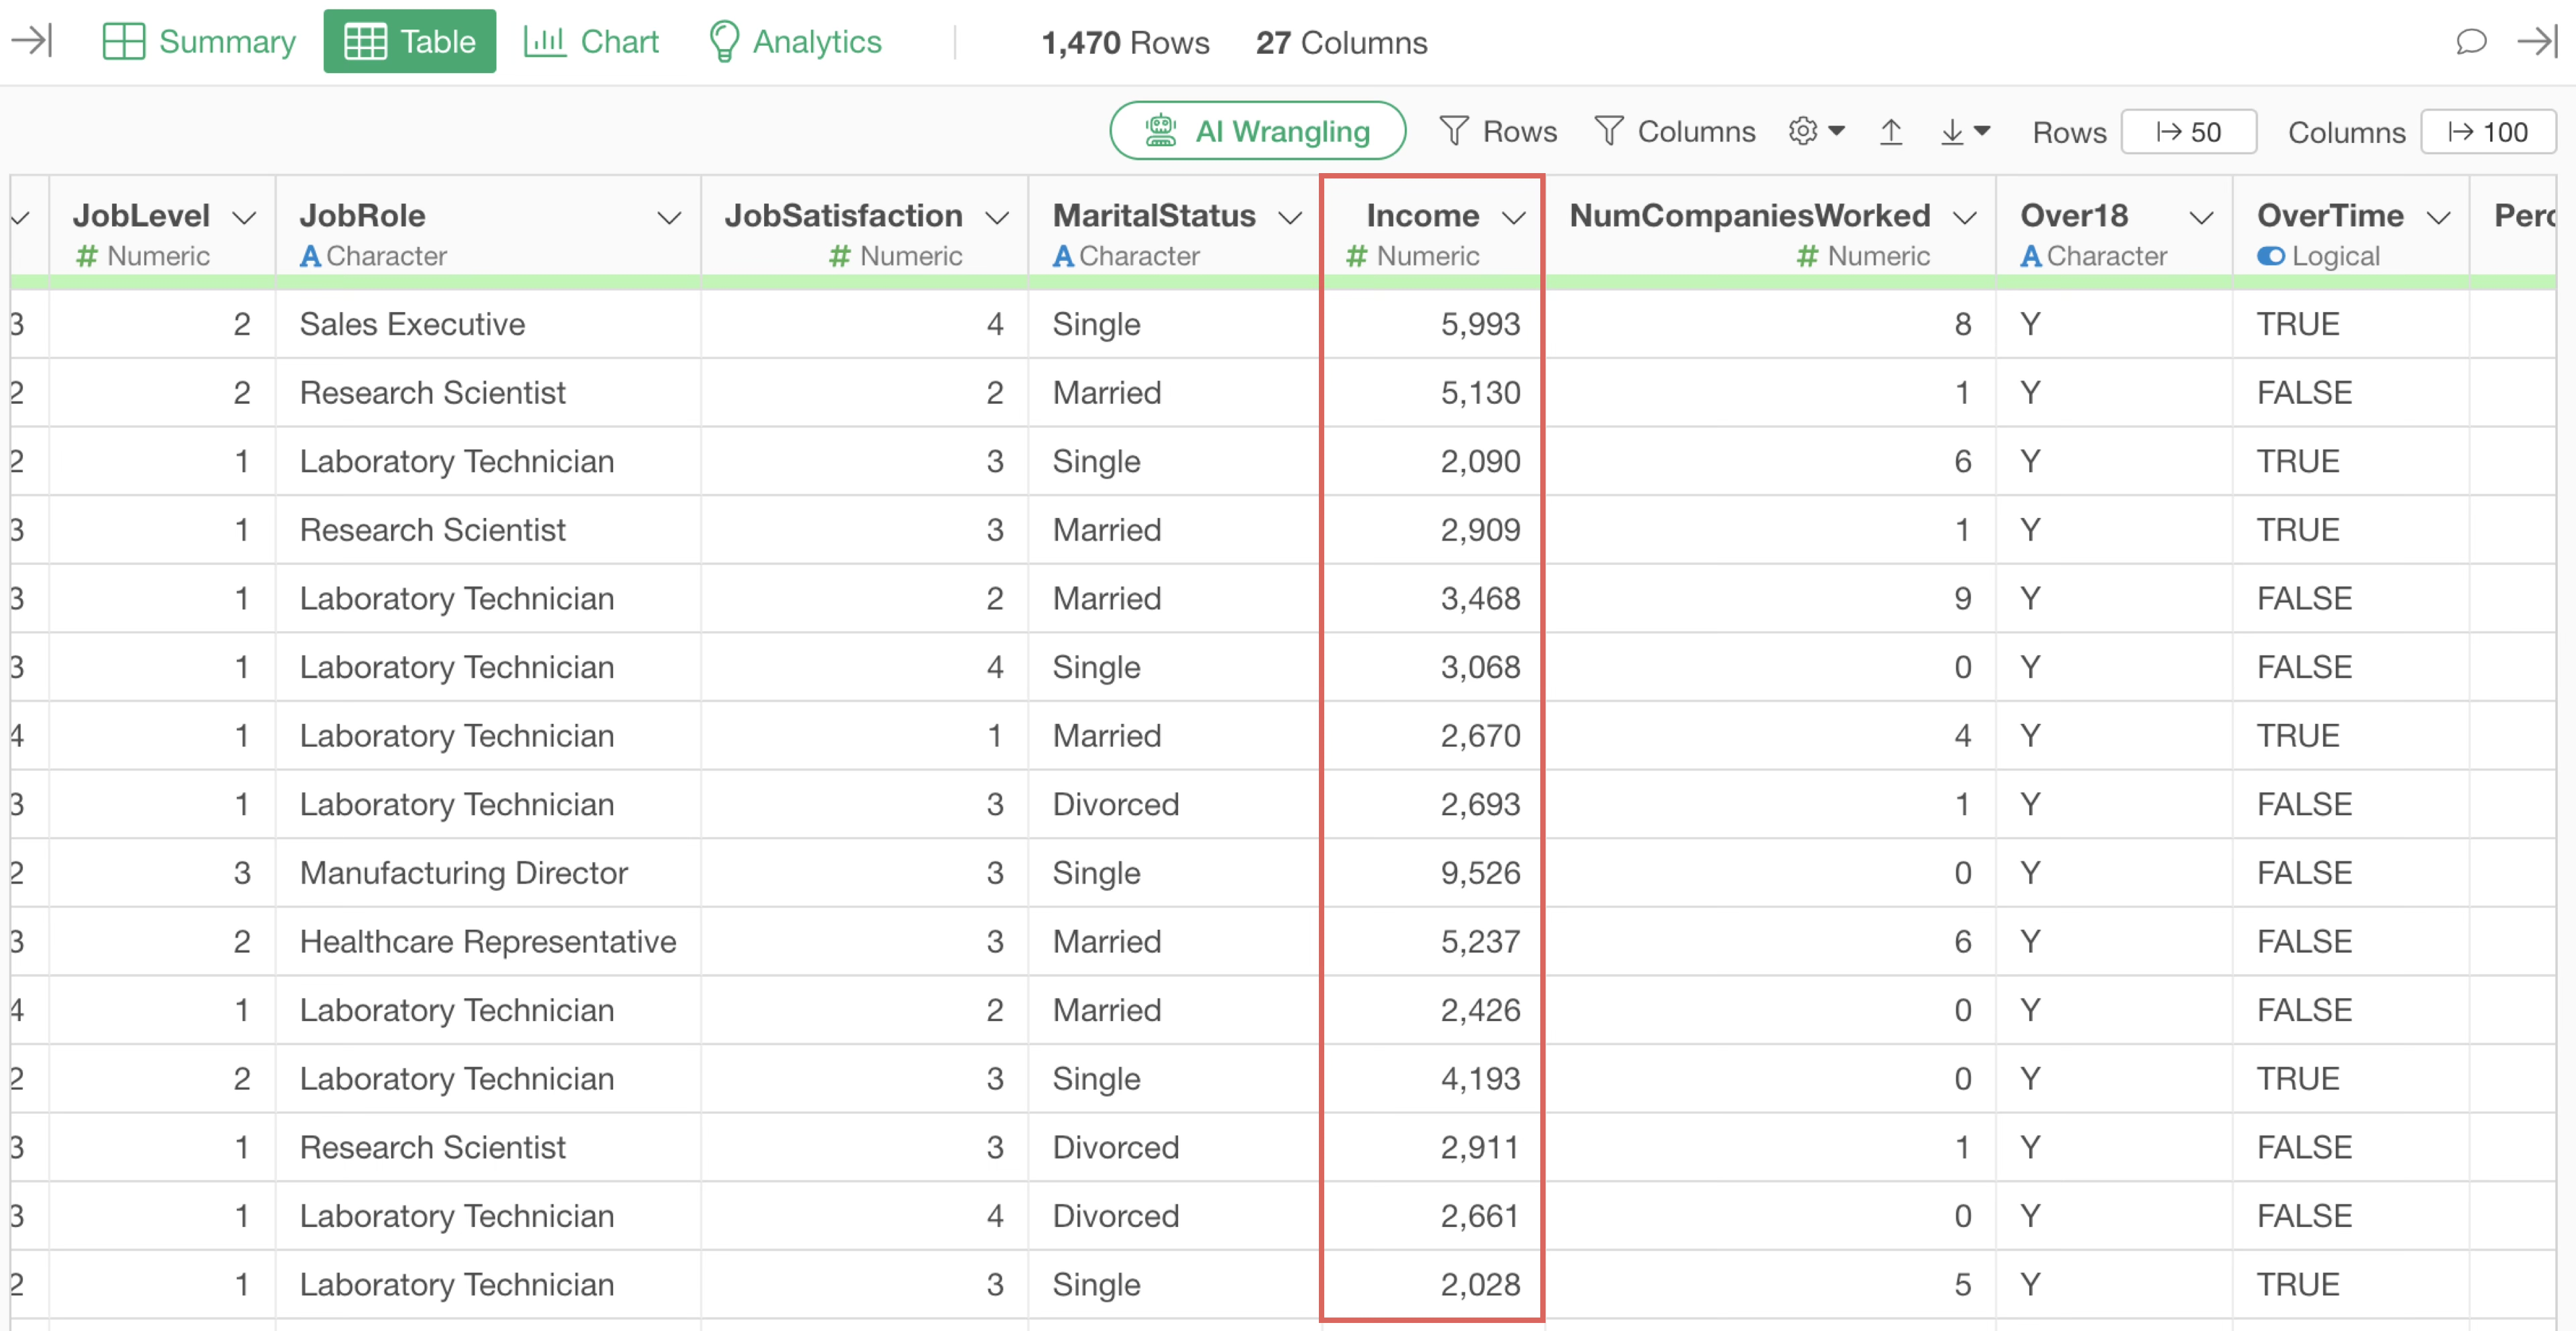The width and height of the screenshot is (2576, 1331).
Task: Expand the download options caret
Action: coord(1983,130)
